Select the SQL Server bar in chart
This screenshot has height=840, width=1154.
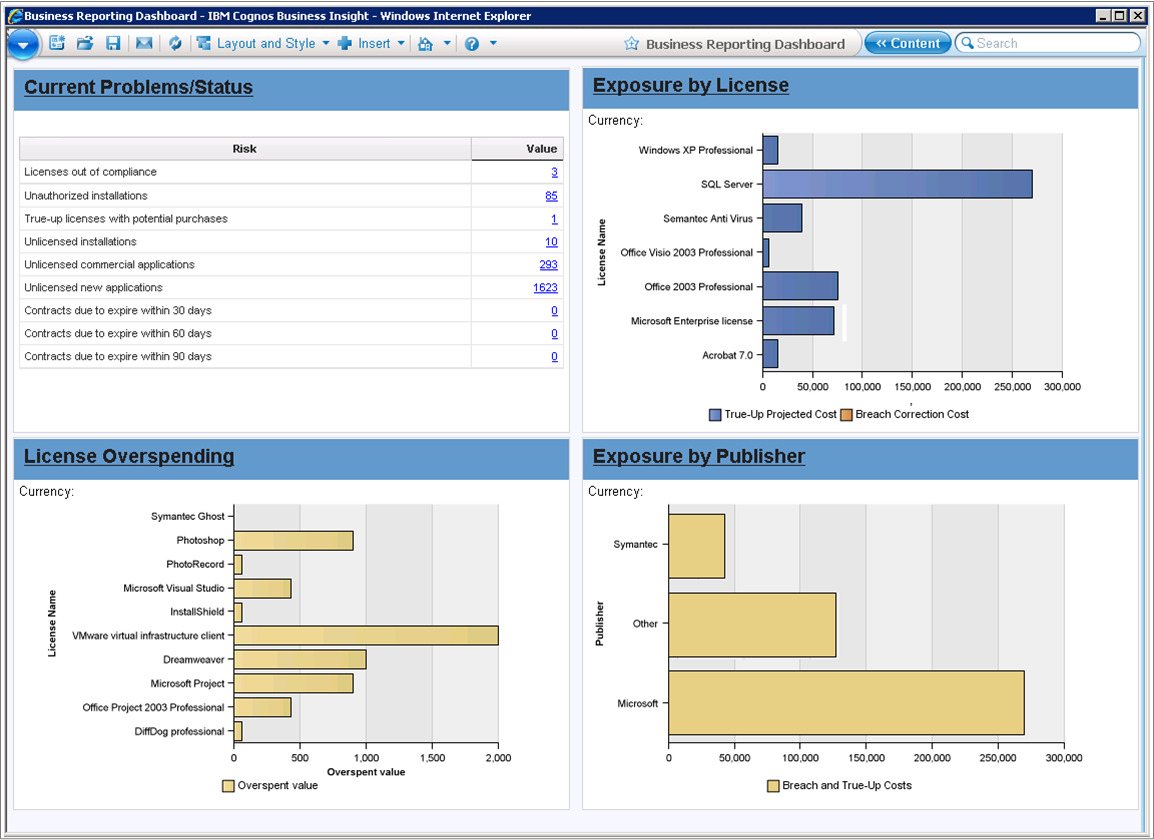click(x=896, y=184)
